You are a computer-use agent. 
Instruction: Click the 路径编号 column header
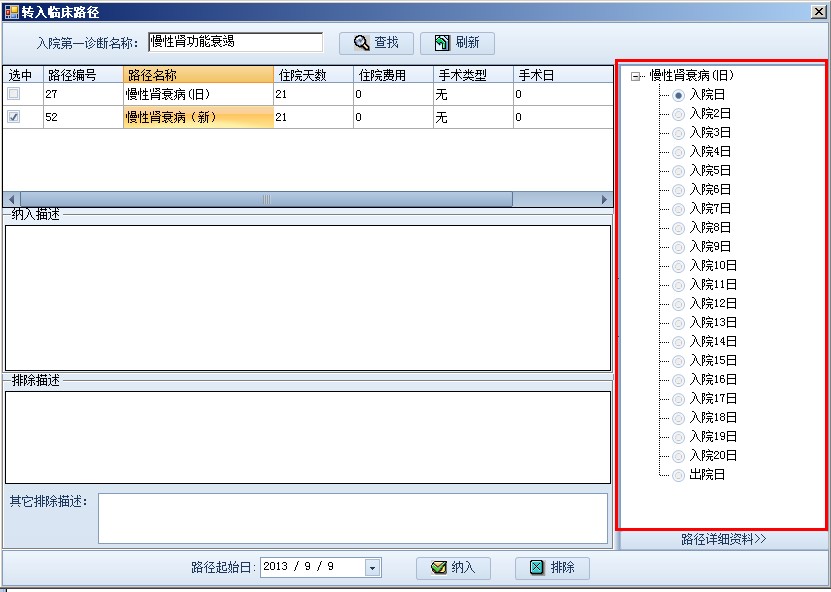(x=83, y=75)
